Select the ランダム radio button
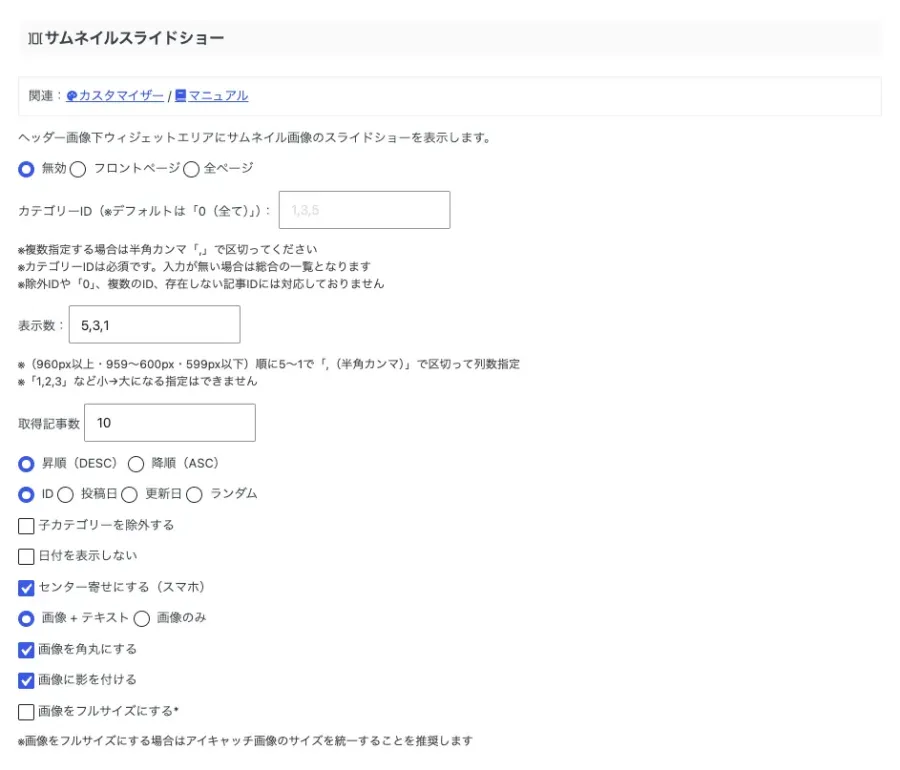Image resolution: width=900 pixels, height=770 pixels. pos(194,495)
